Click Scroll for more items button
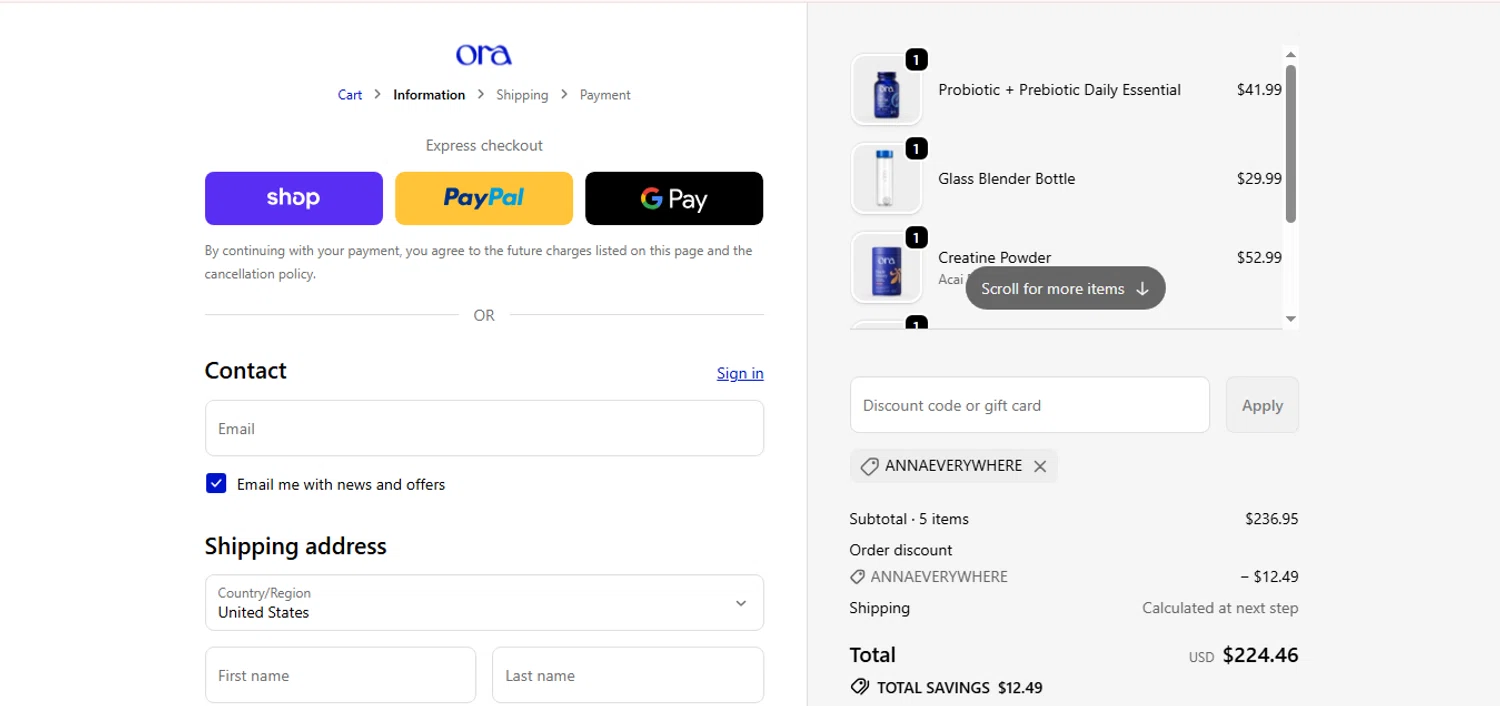 point(1065,288)
